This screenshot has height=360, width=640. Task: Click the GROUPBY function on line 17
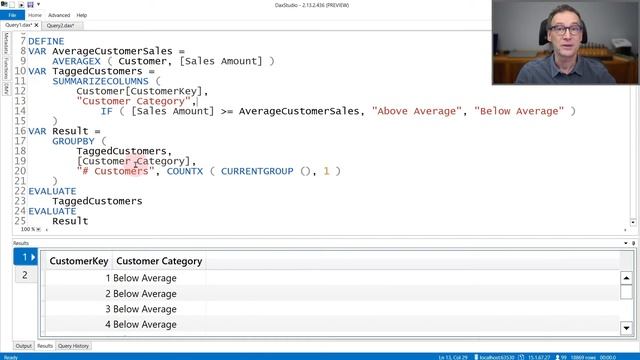(73, 141)
